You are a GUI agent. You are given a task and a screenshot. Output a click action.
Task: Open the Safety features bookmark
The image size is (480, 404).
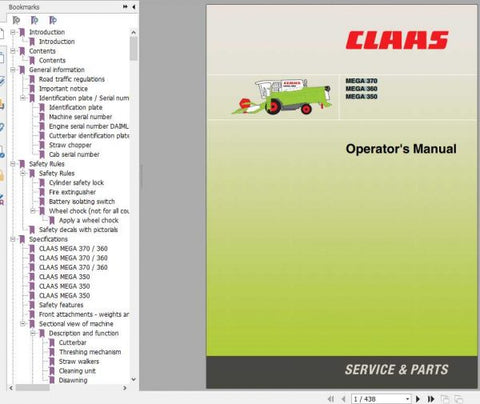pos(61,305)
